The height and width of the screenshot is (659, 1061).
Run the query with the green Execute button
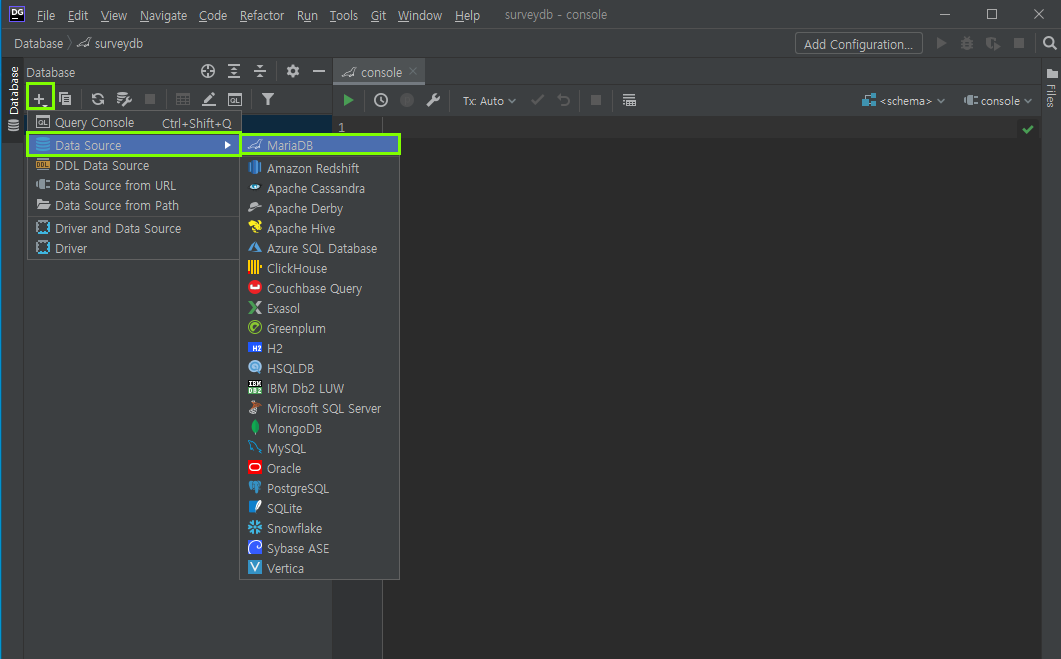(348, 100)
